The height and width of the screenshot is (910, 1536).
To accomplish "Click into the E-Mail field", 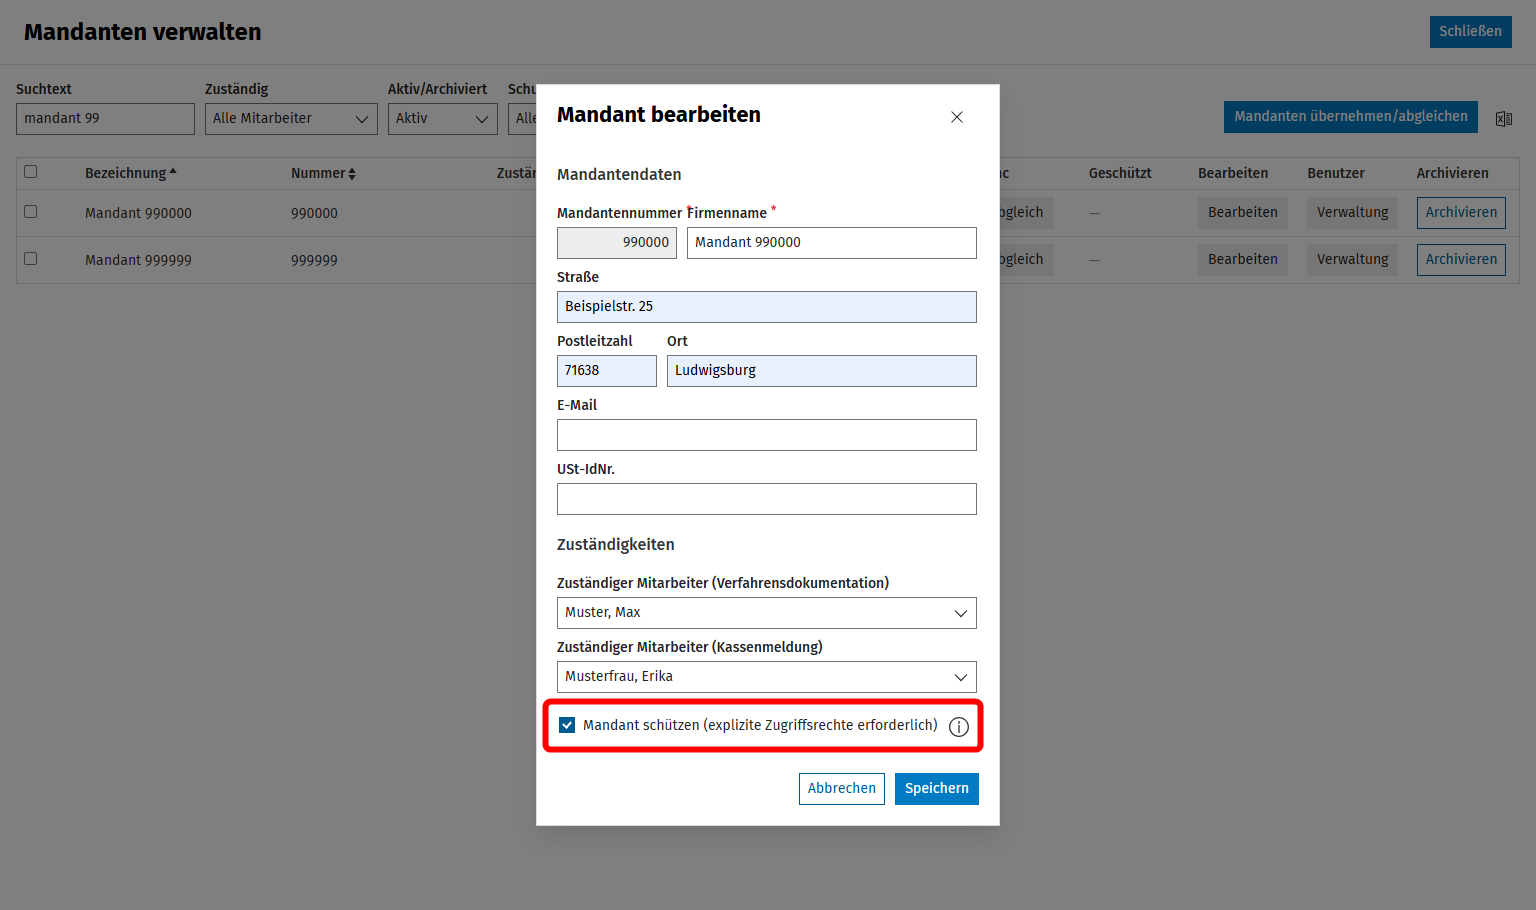I will 767,435.
